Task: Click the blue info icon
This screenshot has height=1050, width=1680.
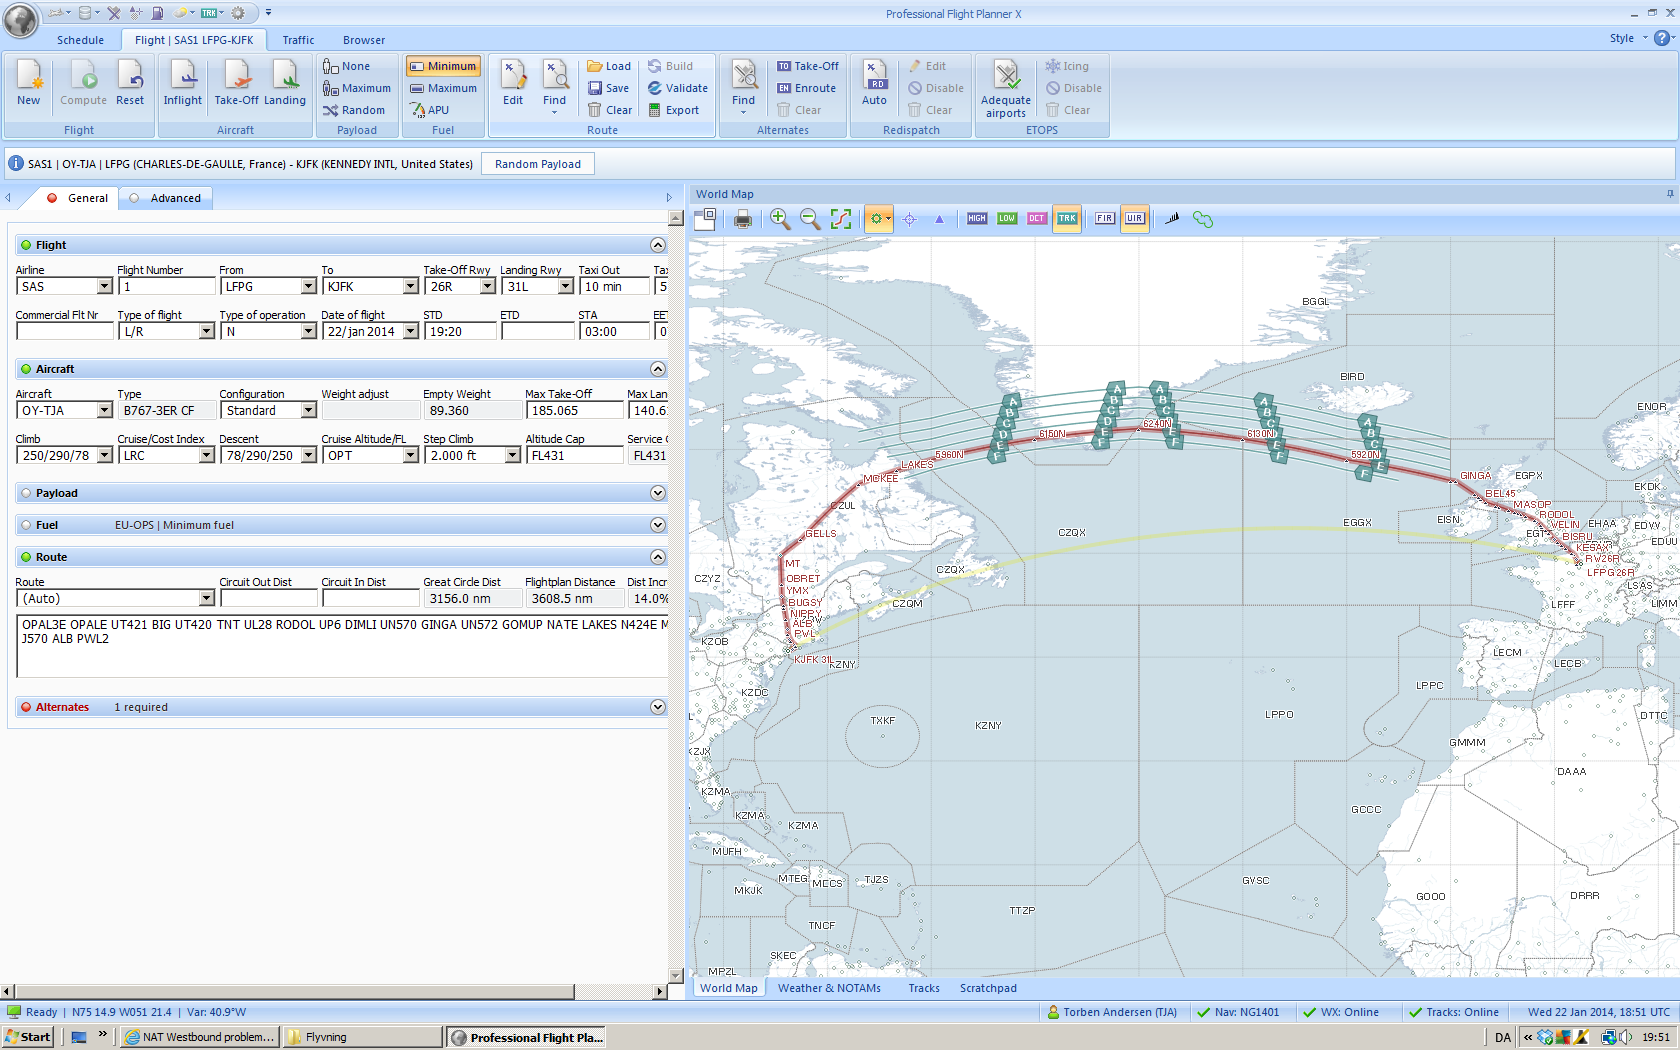Action: coord(16,163)
